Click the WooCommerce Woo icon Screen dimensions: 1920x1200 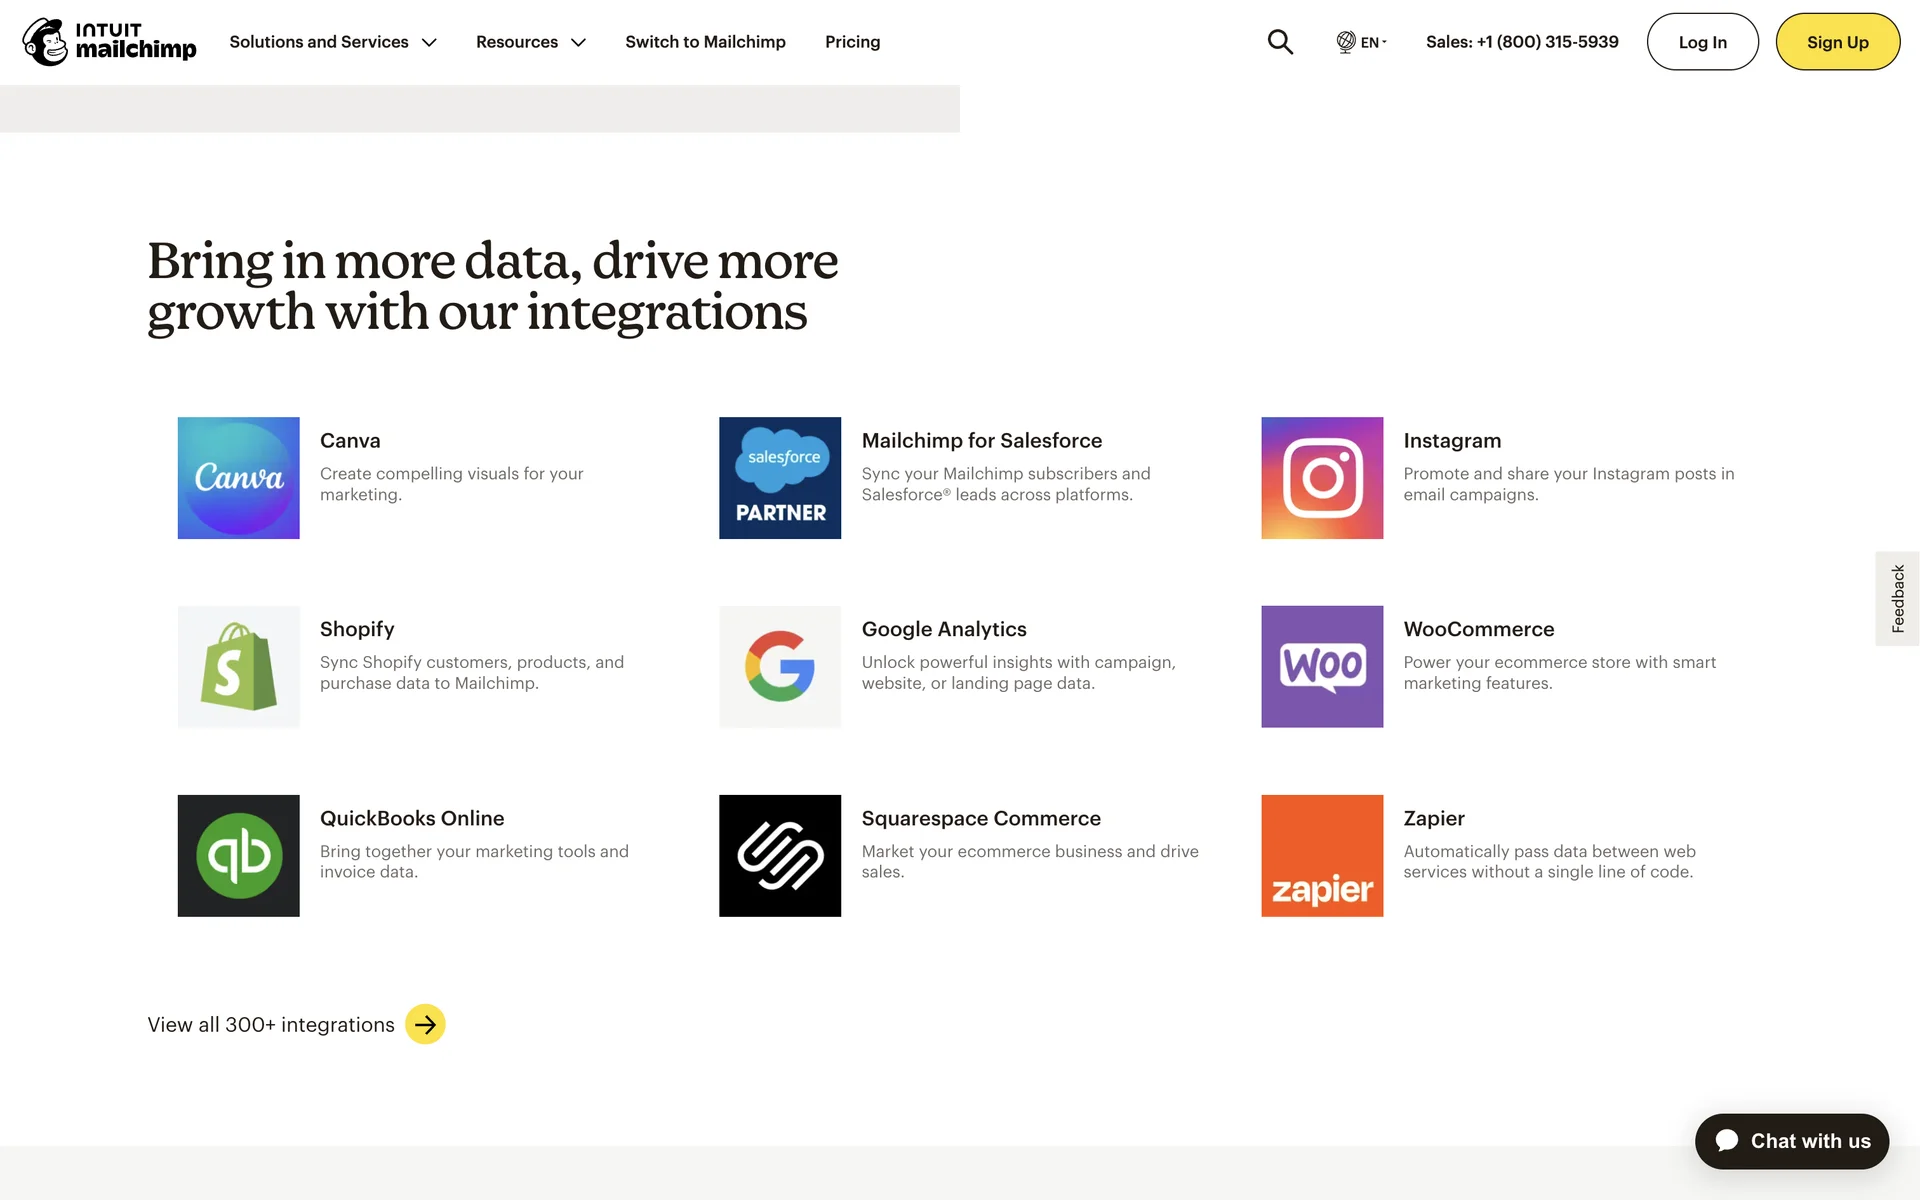click(x=1322, y=666)
